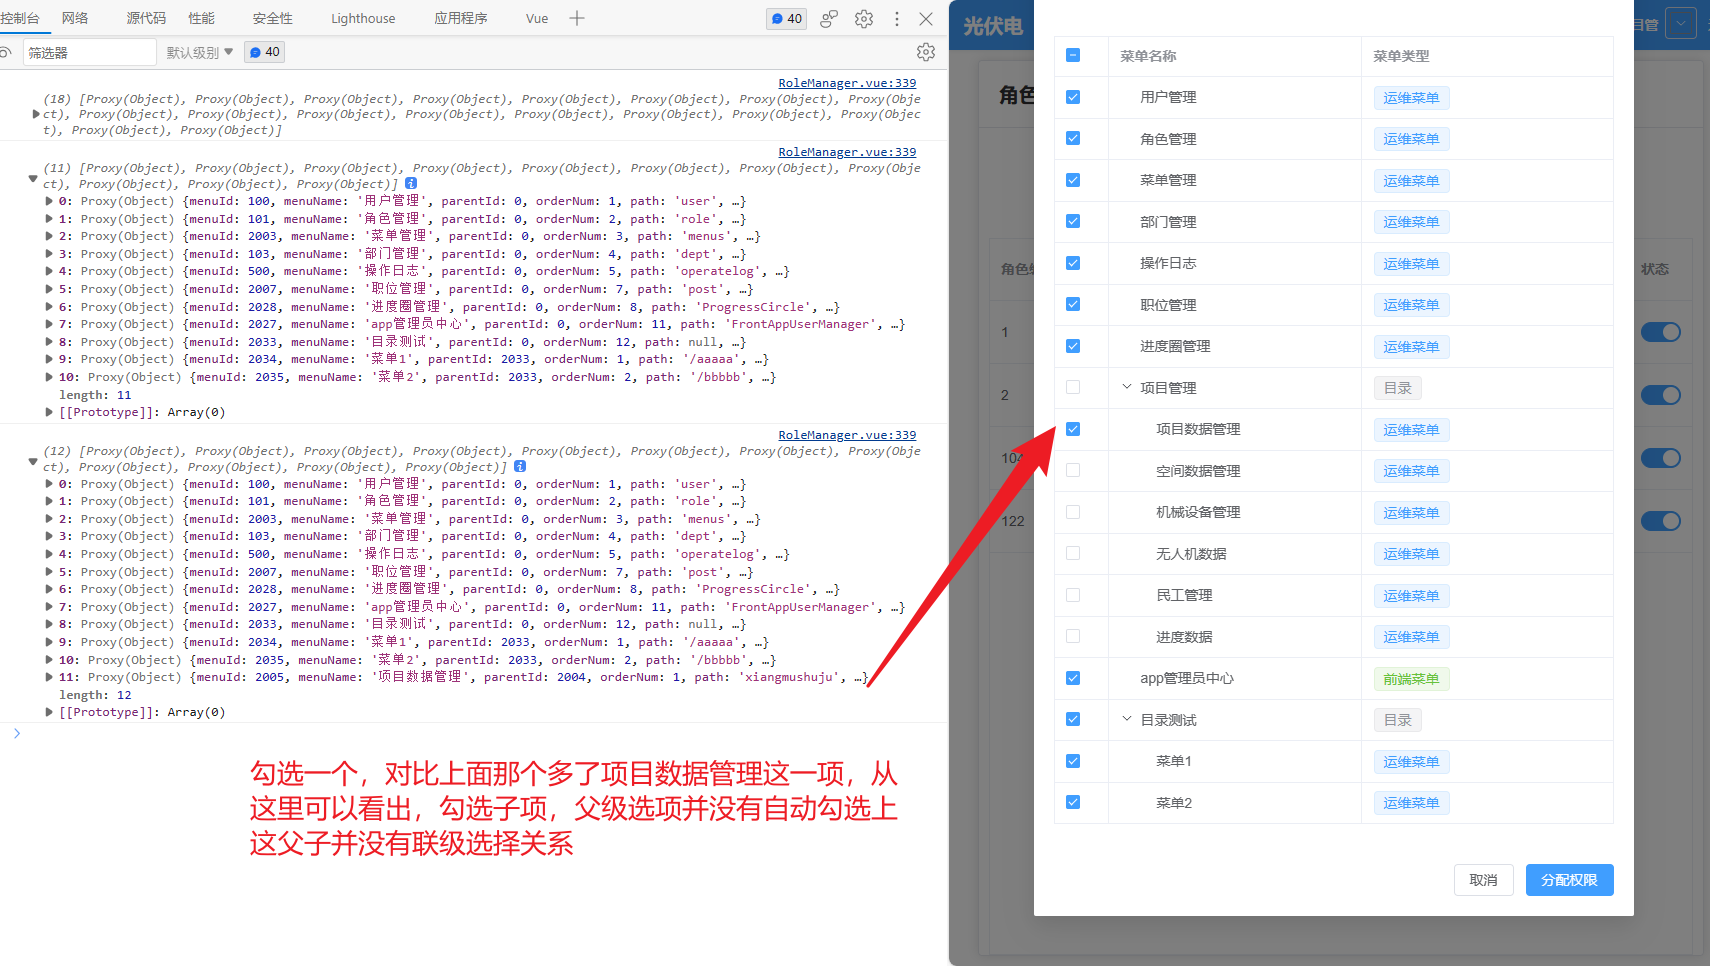
Task: Collapse the 项目管理 tree row
Action: coord(1127,387)
